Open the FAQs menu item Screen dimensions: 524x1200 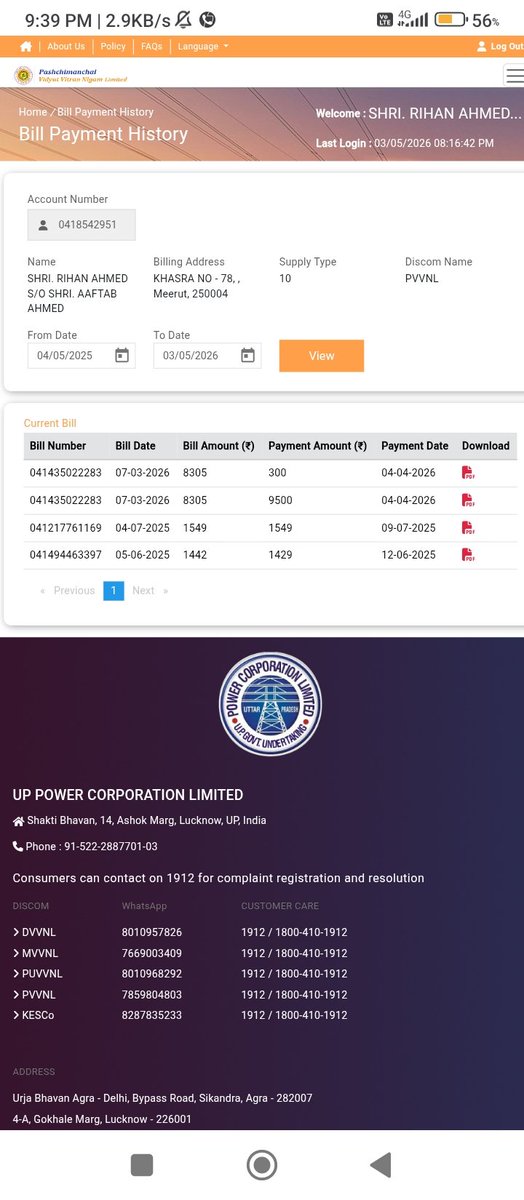152,47
